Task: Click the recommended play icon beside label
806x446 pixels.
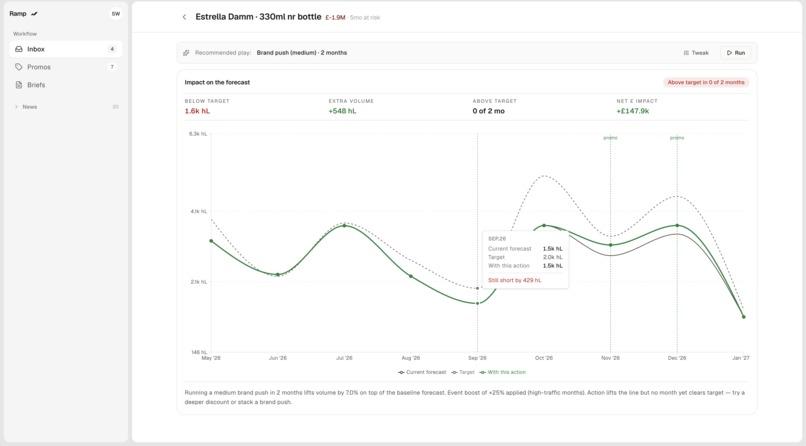Action: pos(186,52)
